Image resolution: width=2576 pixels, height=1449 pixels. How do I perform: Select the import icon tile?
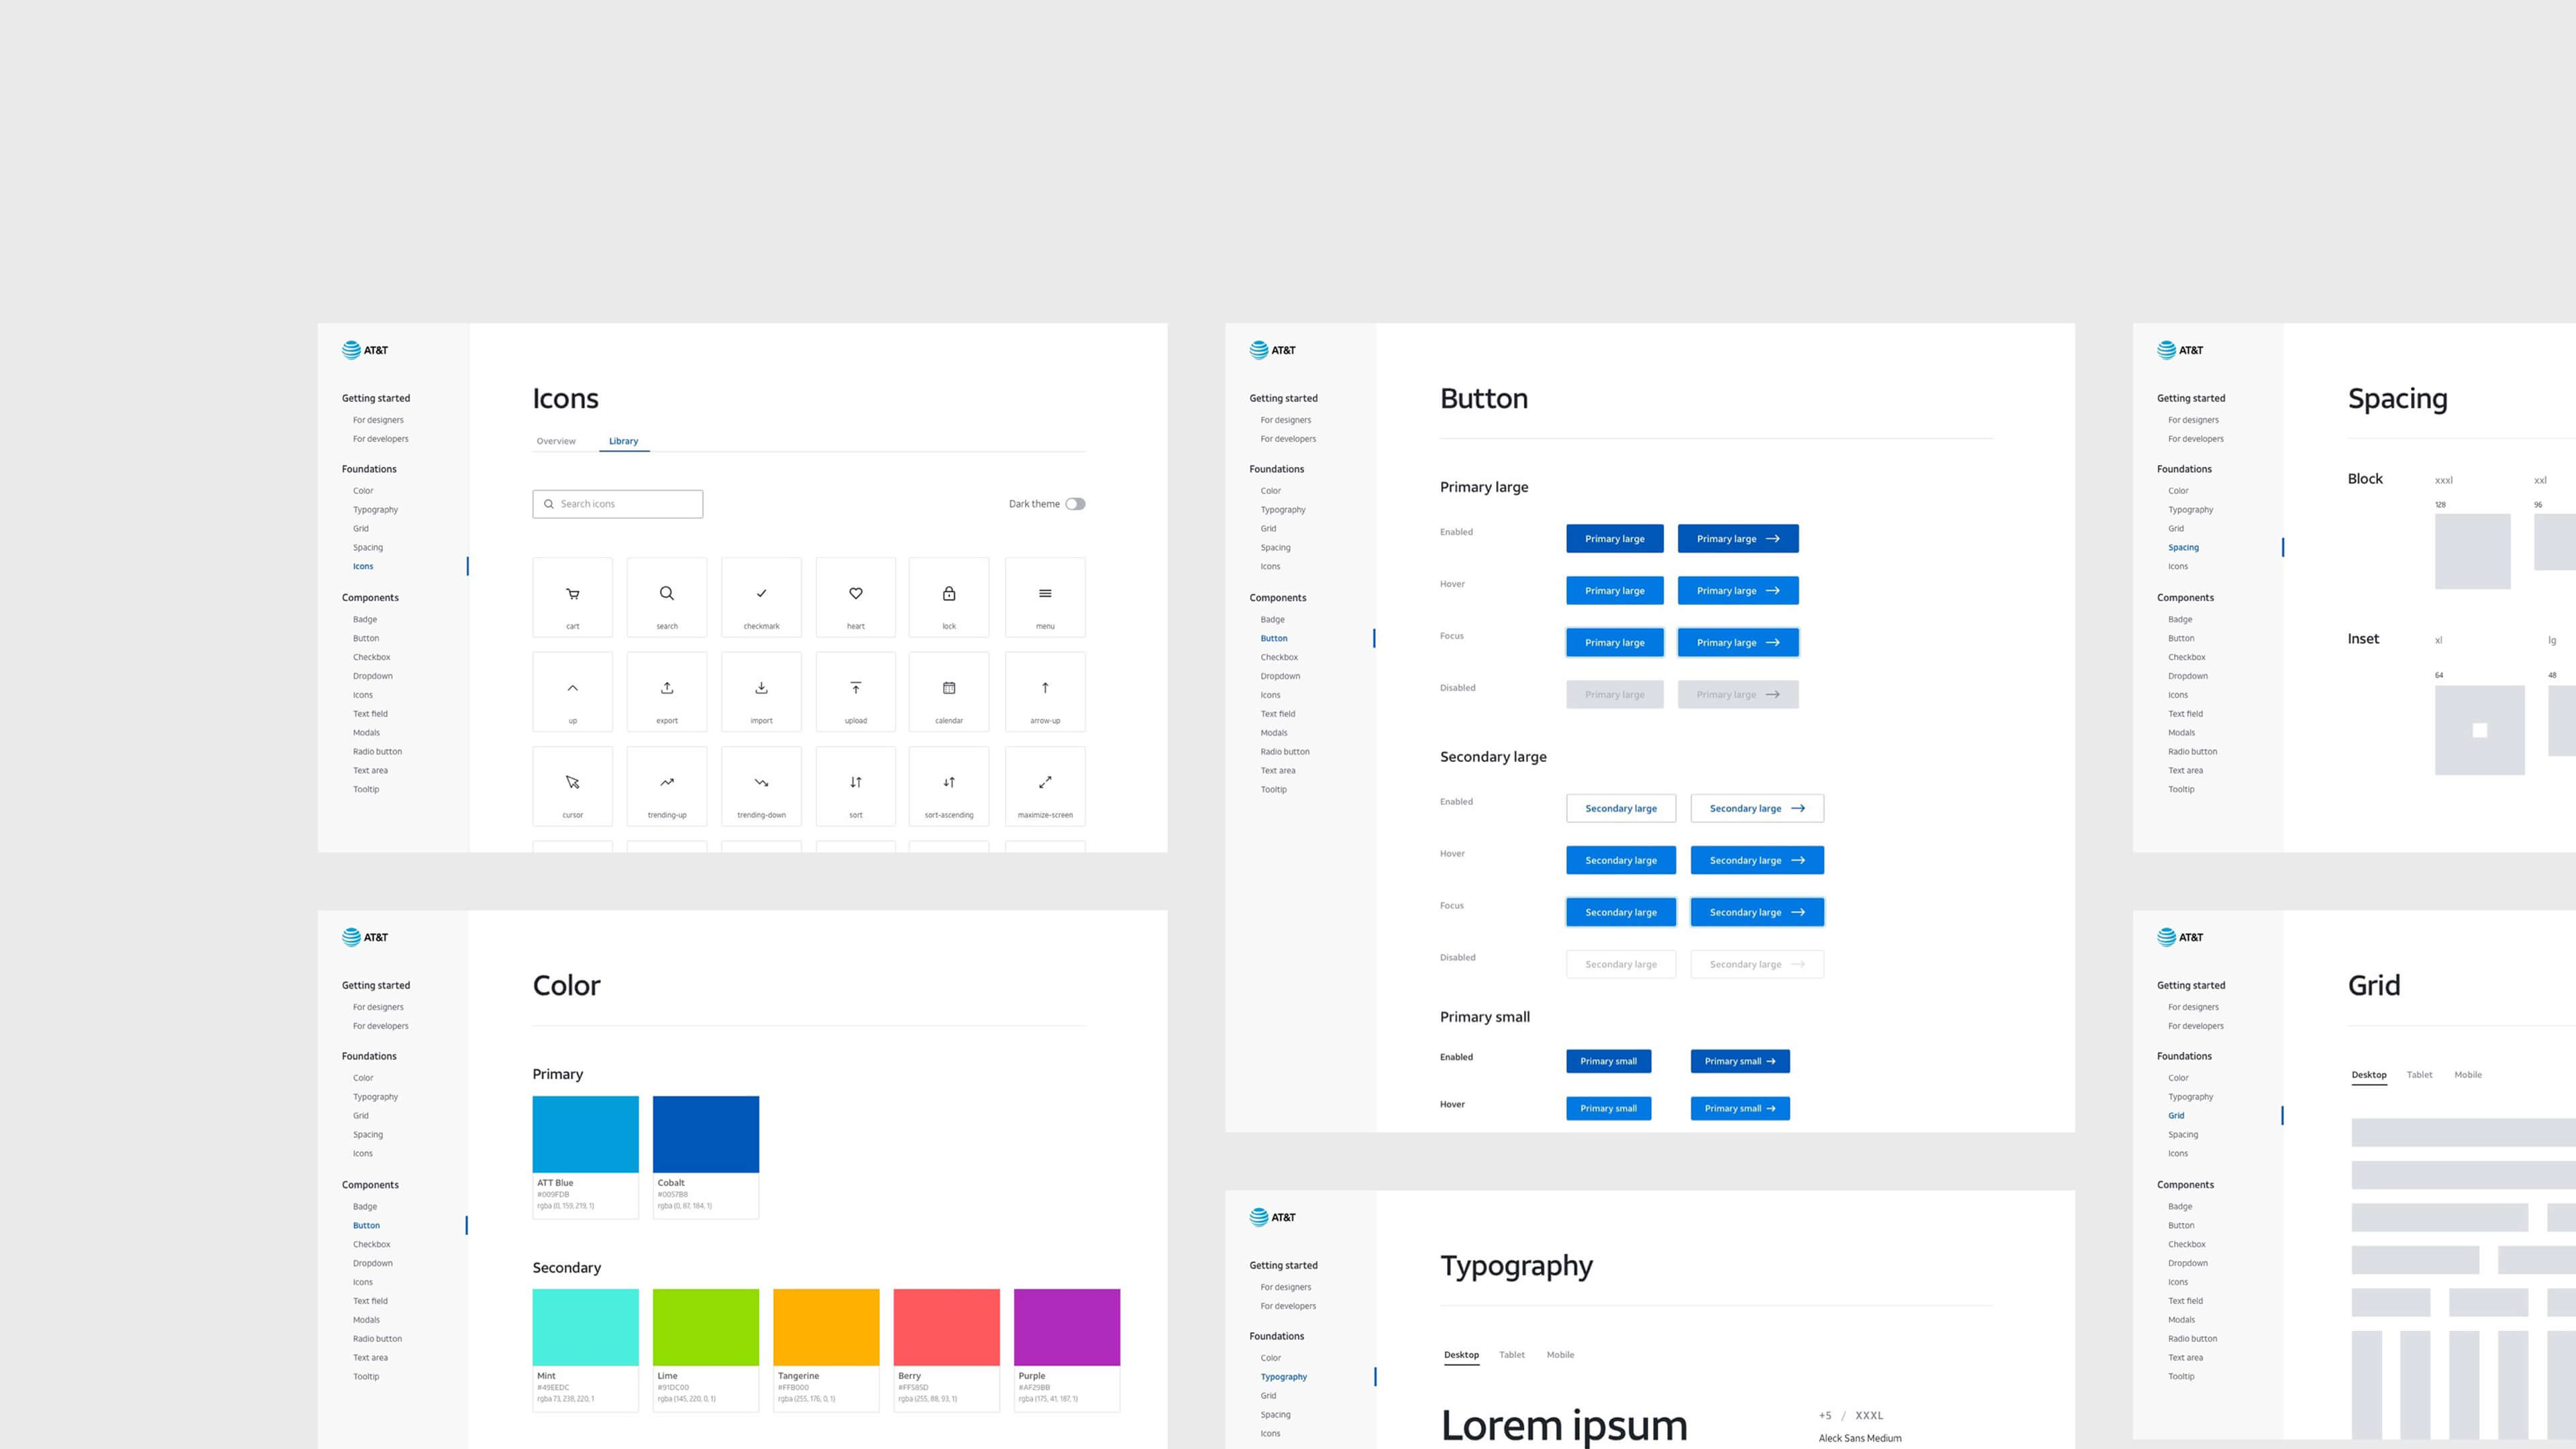point(761,692)
